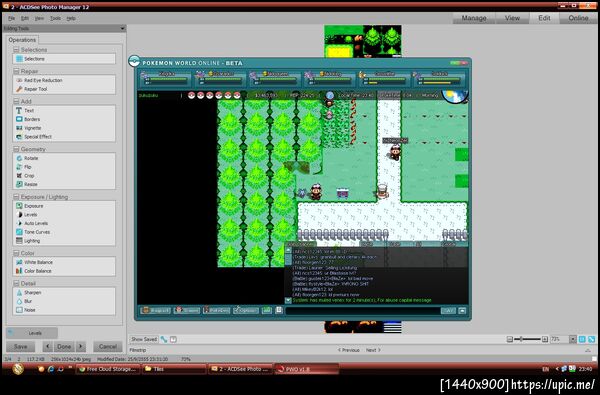Open the zoom percentage dropdown

coord(573,339)
